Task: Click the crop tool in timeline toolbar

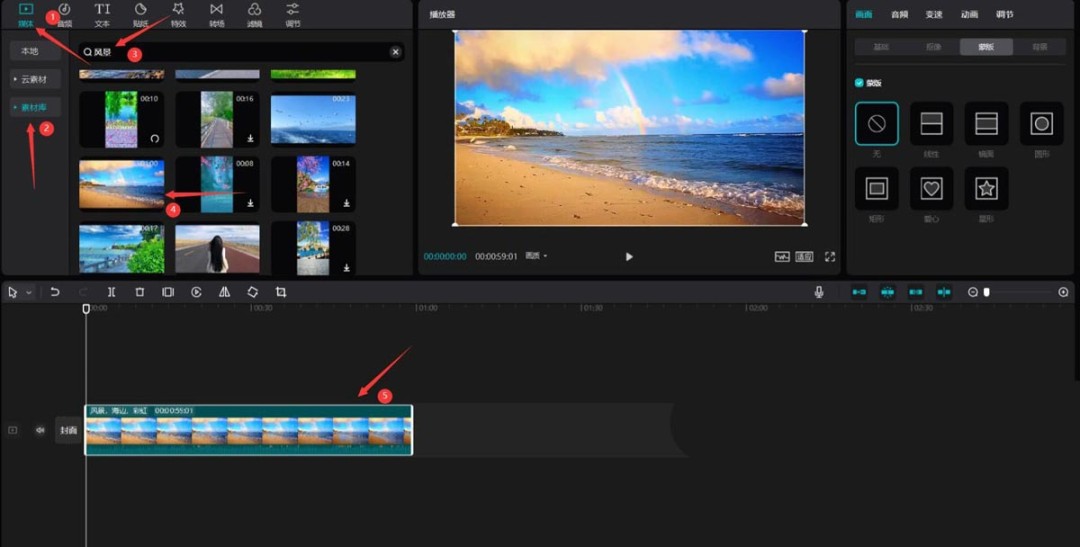Action: (x=281, y=292)
